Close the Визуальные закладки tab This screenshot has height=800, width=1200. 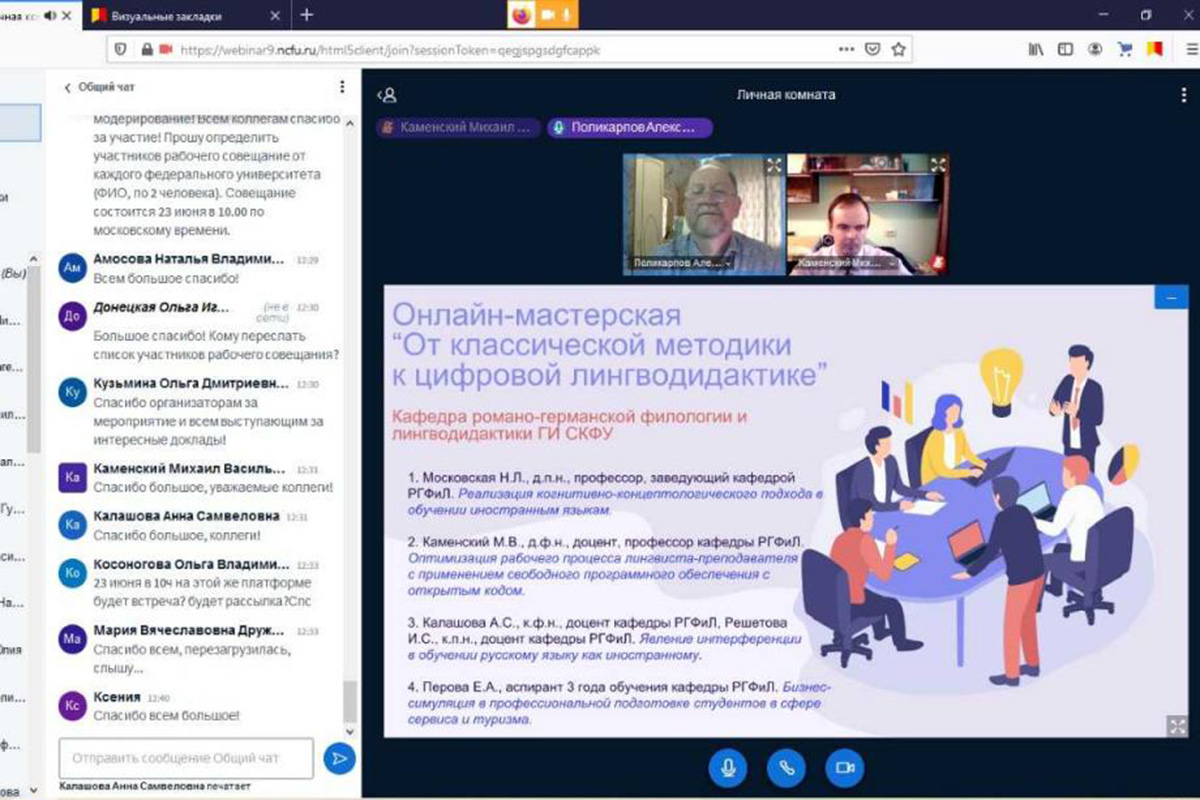point(277,15)
